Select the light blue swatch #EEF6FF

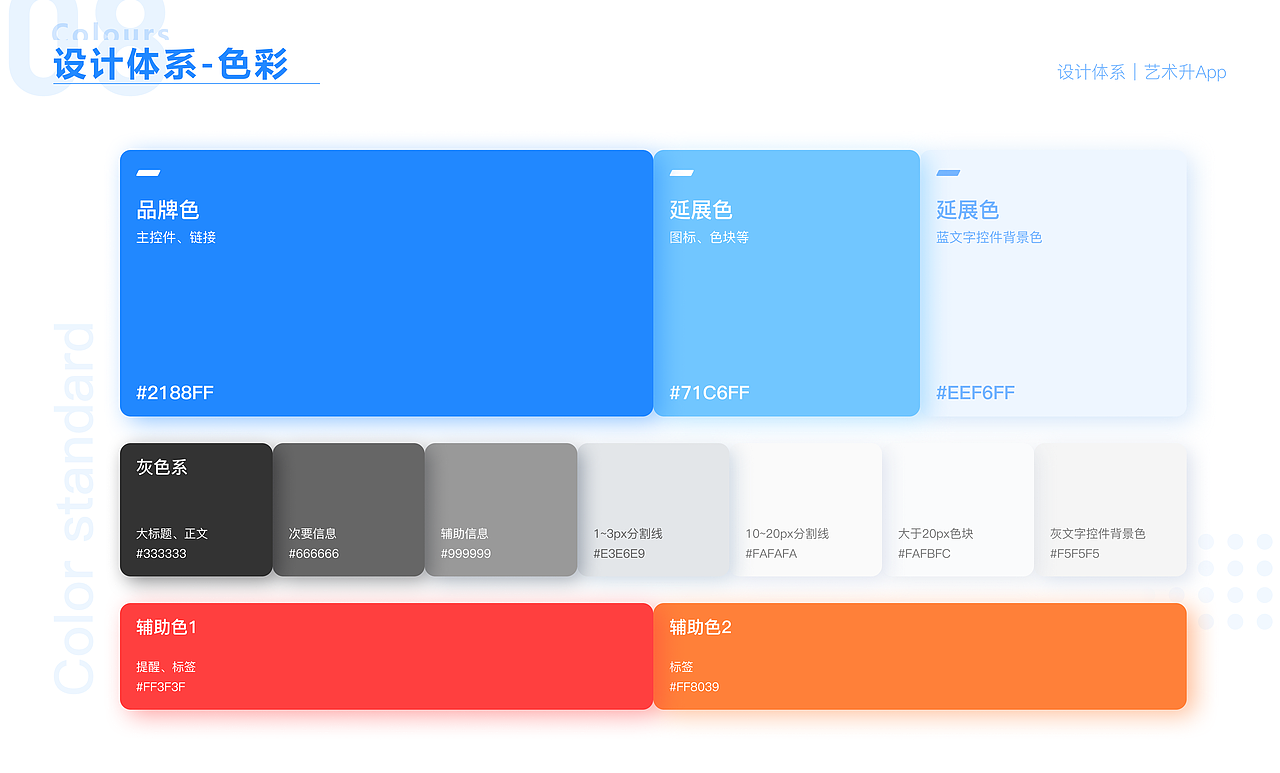(x=1053, y=283)
